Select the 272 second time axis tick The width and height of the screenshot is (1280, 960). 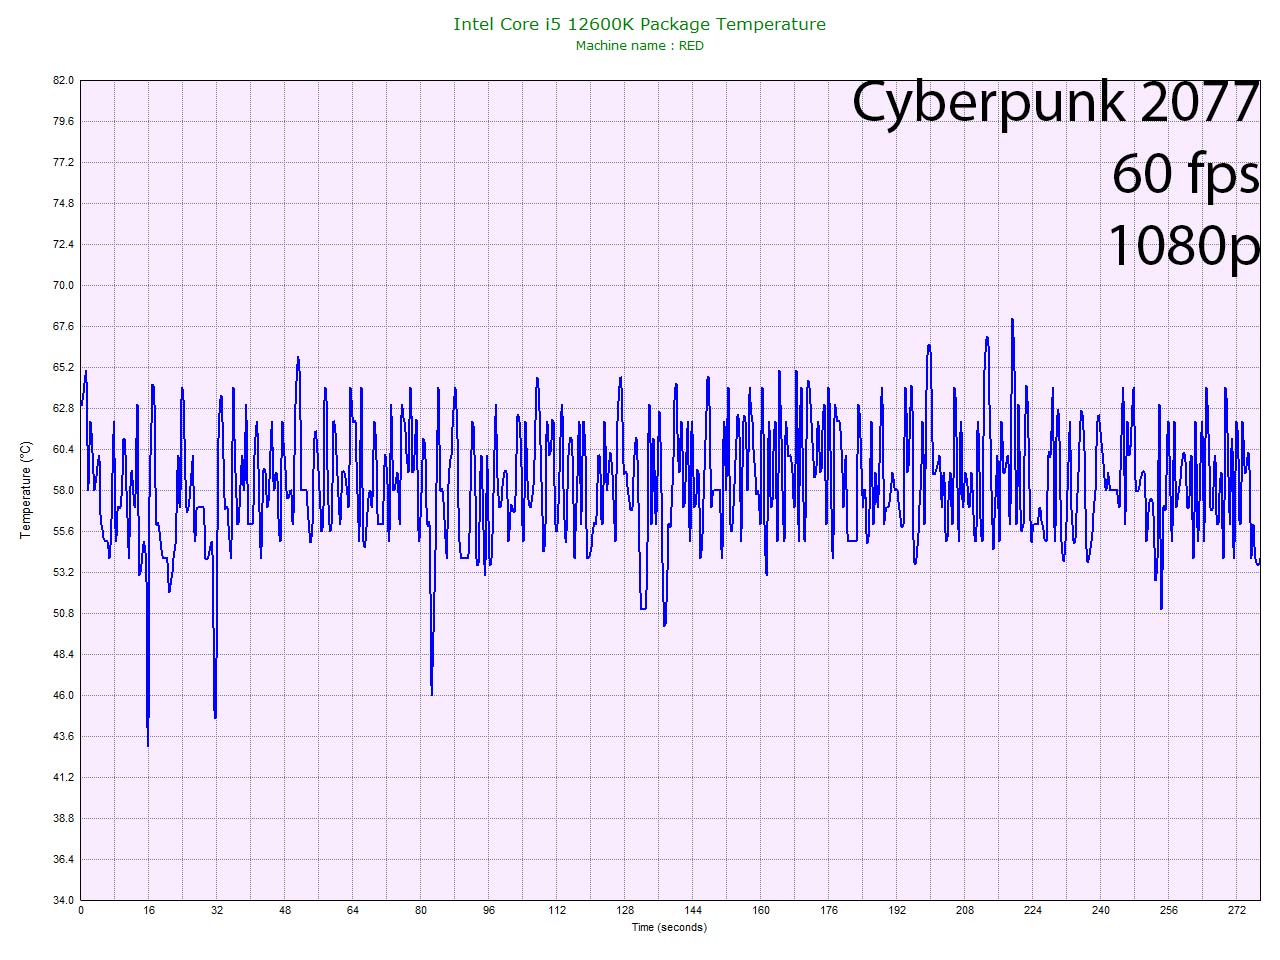click(x=1237, y=910)
